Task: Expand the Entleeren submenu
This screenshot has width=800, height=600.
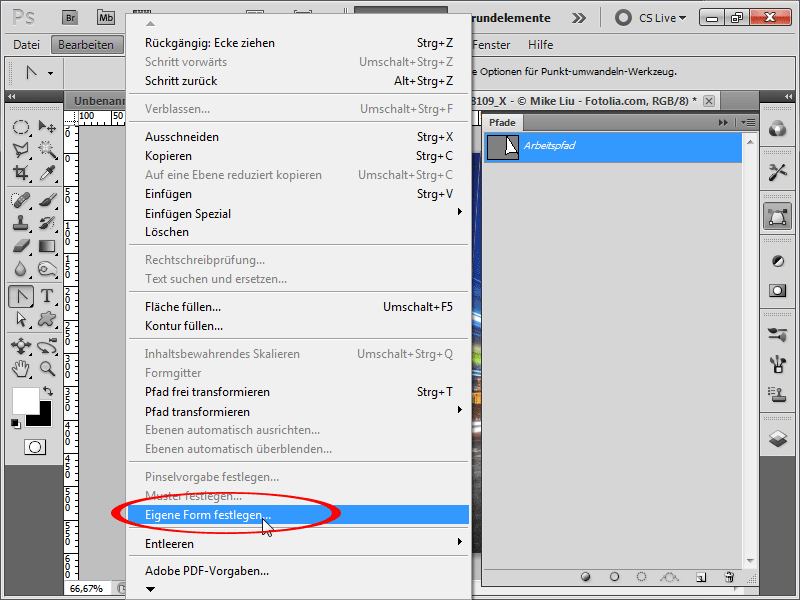Action: (459, 542)
